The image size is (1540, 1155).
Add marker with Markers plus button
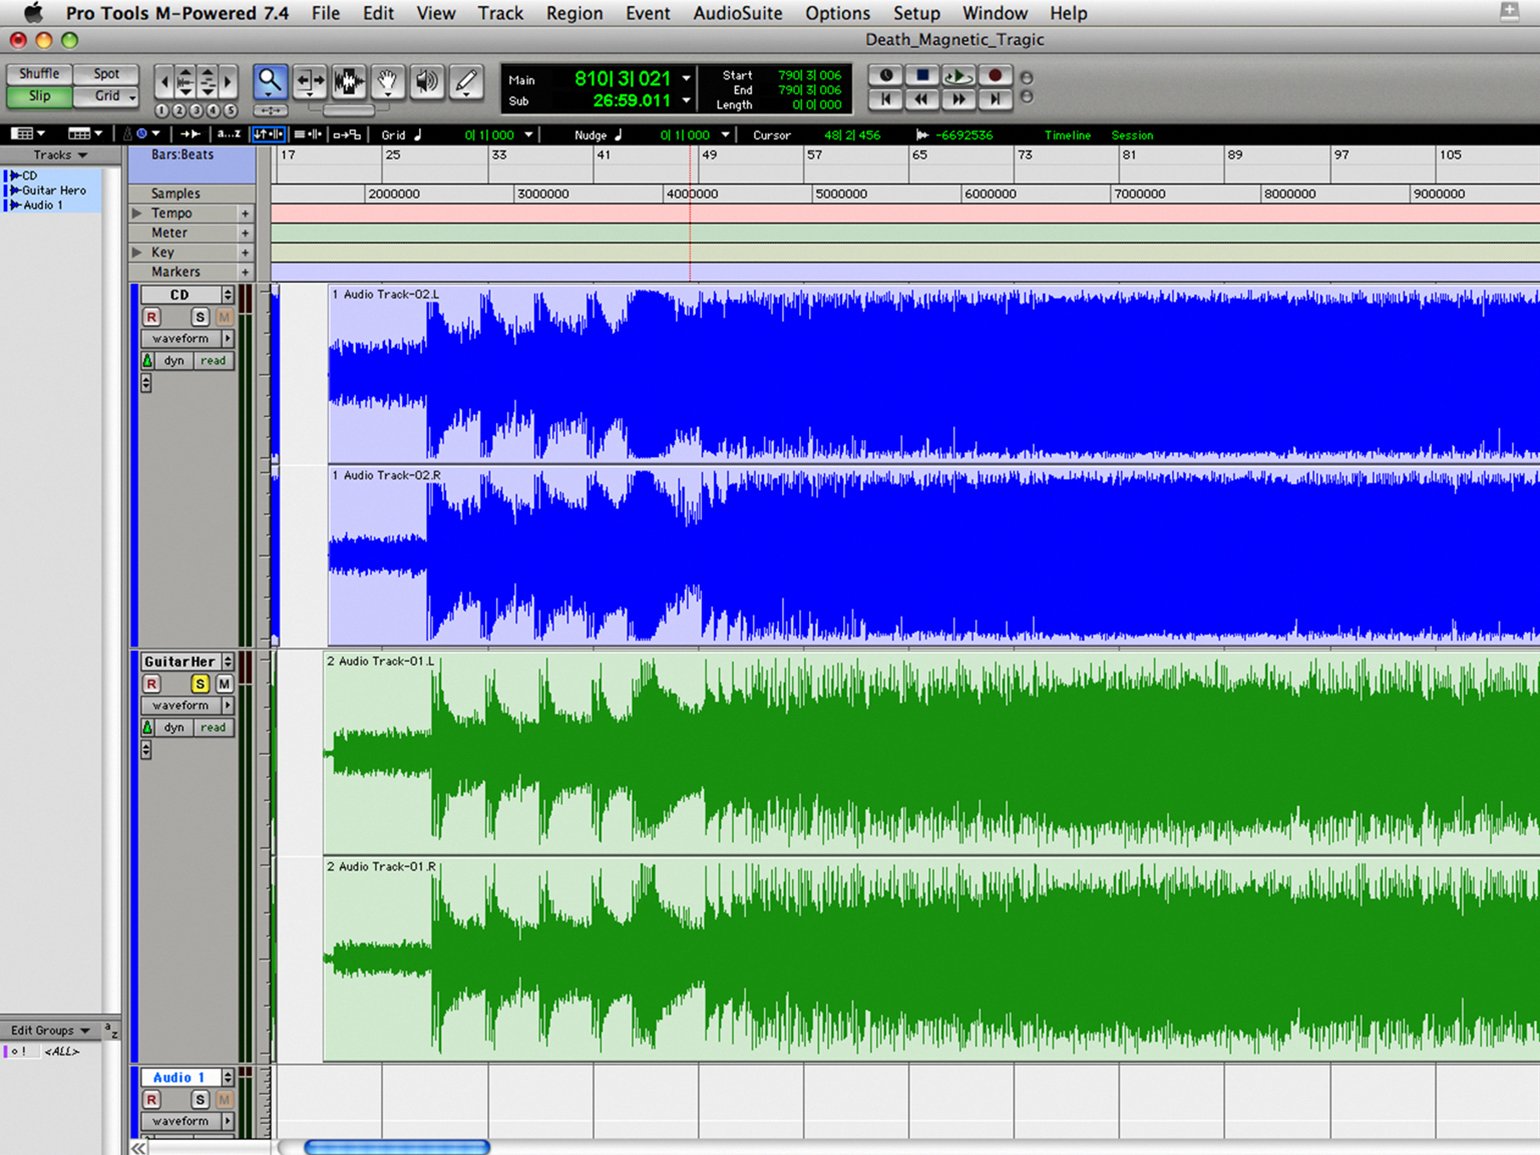coord(245,272)
